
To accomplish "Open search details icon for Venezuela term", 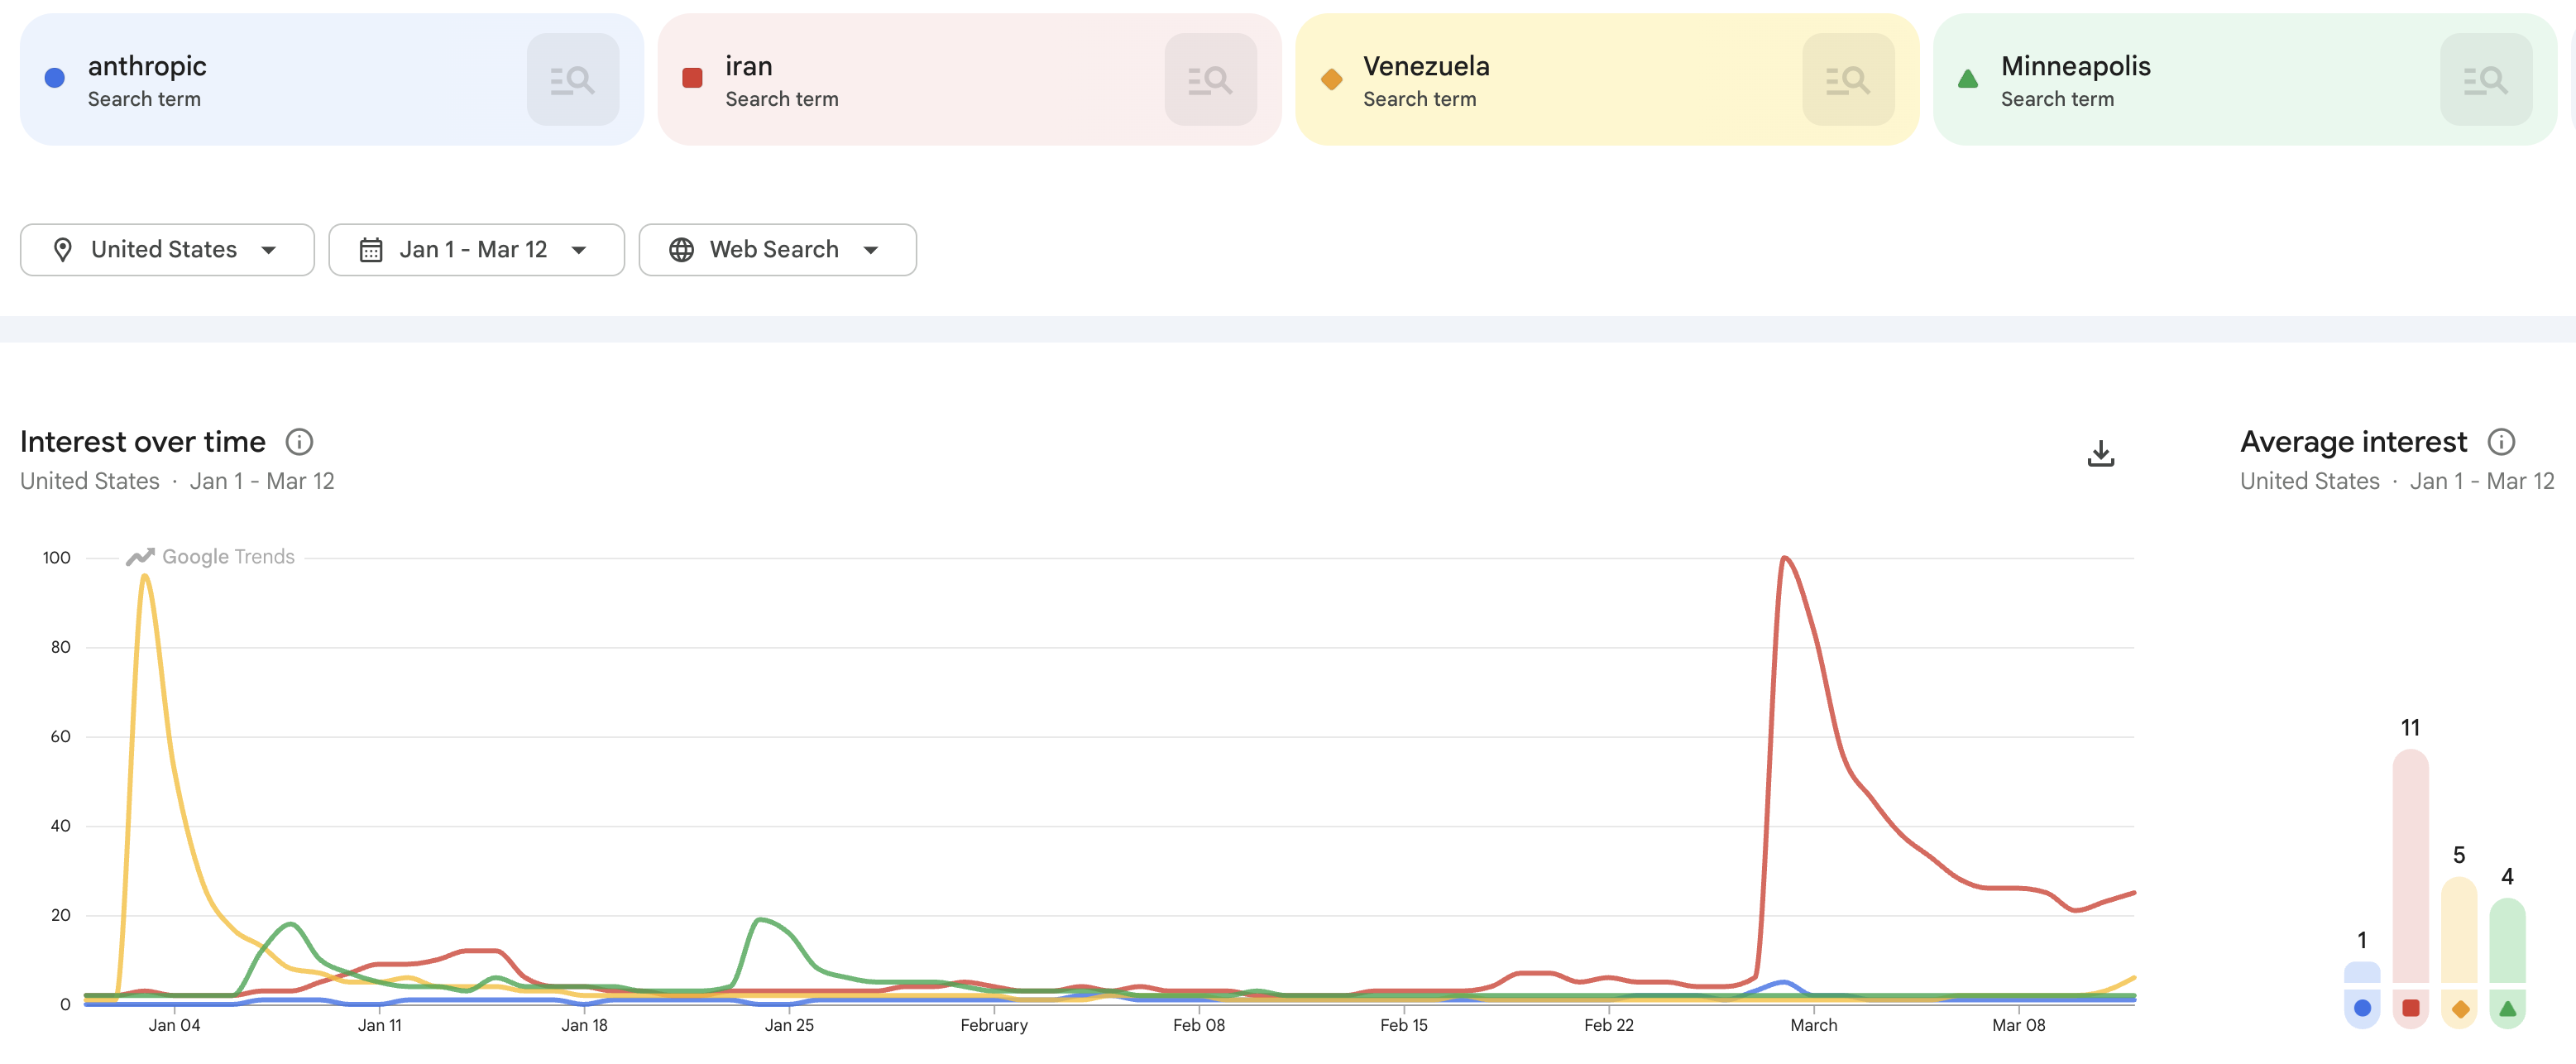I will point(1848,79).
